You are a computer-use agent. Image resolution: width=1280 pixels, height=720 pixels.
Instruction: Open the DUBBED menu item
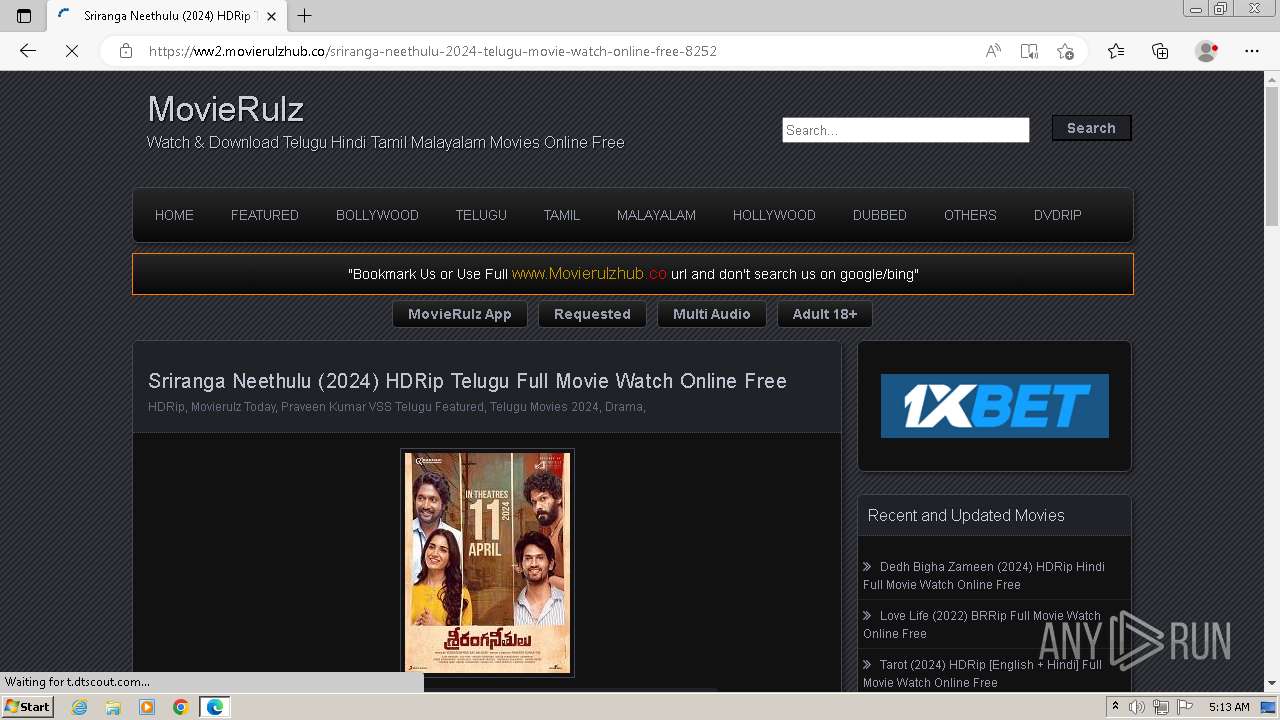pos(880,215)
